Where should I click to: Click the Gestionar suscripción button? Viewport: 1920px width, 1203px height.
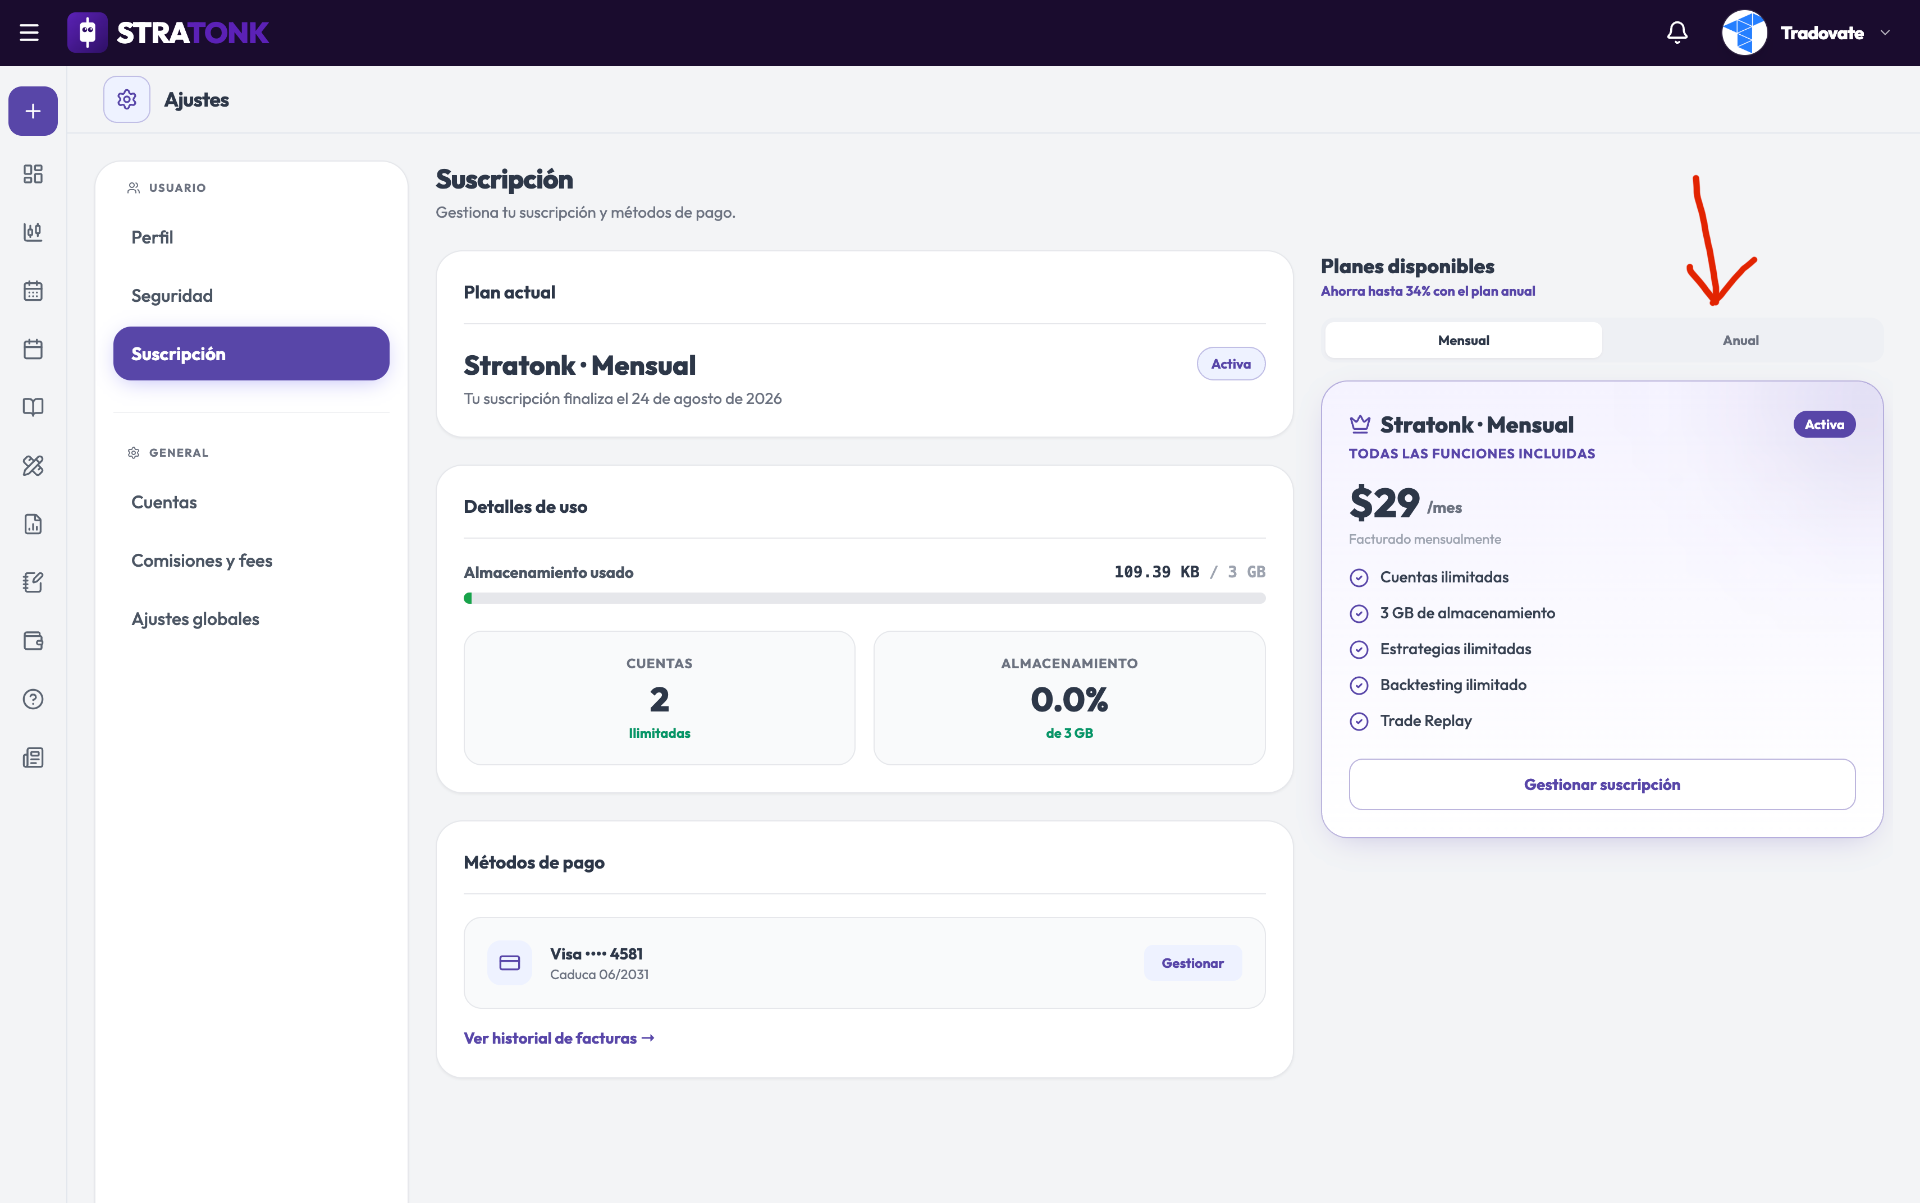coord(1602,785)
